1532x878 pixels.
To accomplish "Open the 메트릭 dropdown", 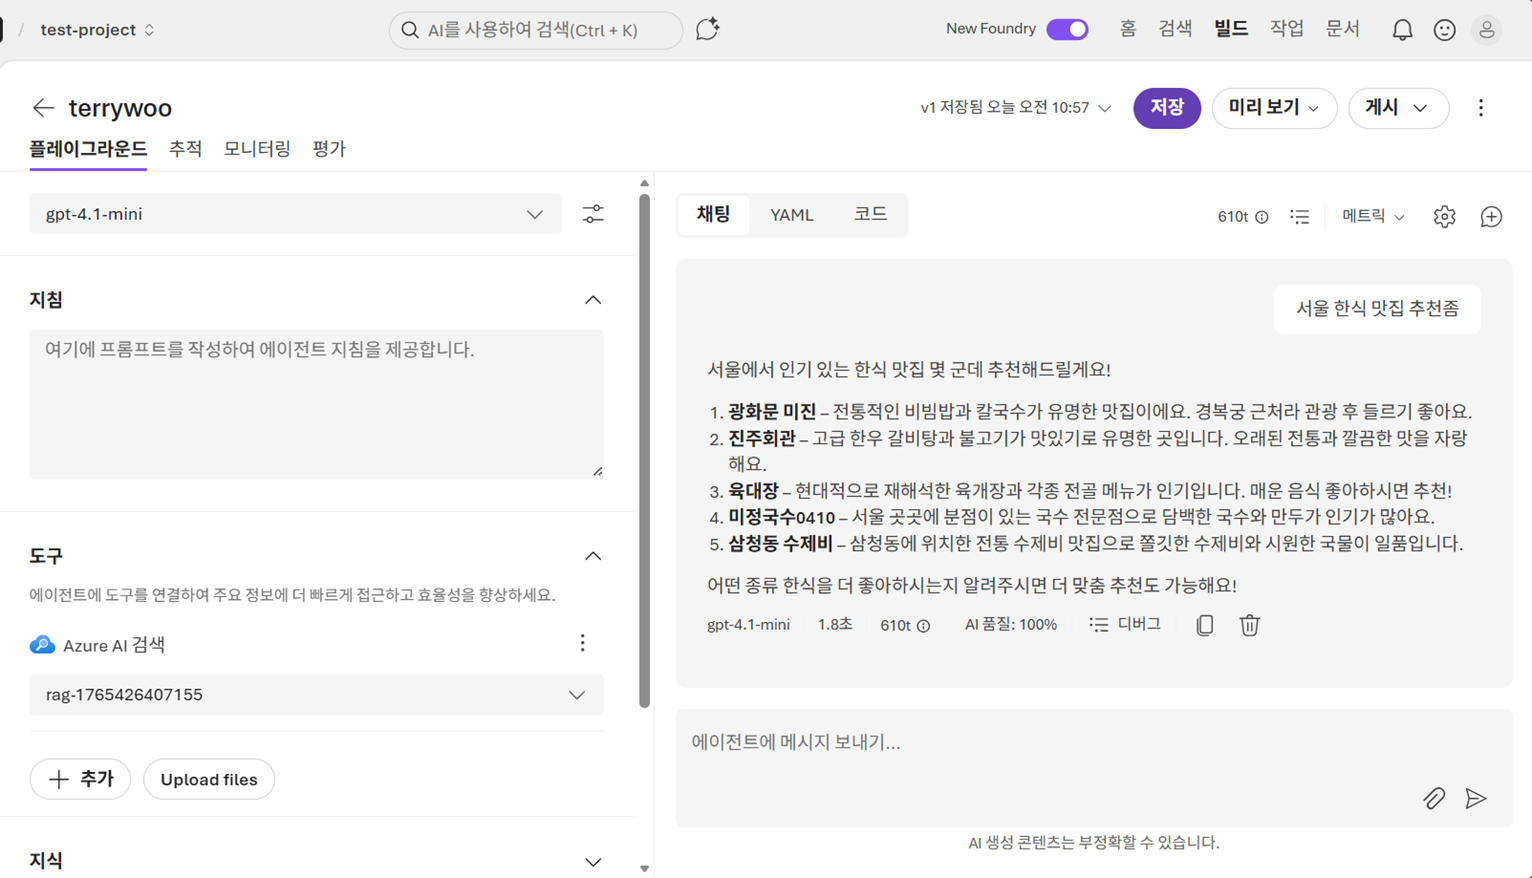I will pos(1373,216).
